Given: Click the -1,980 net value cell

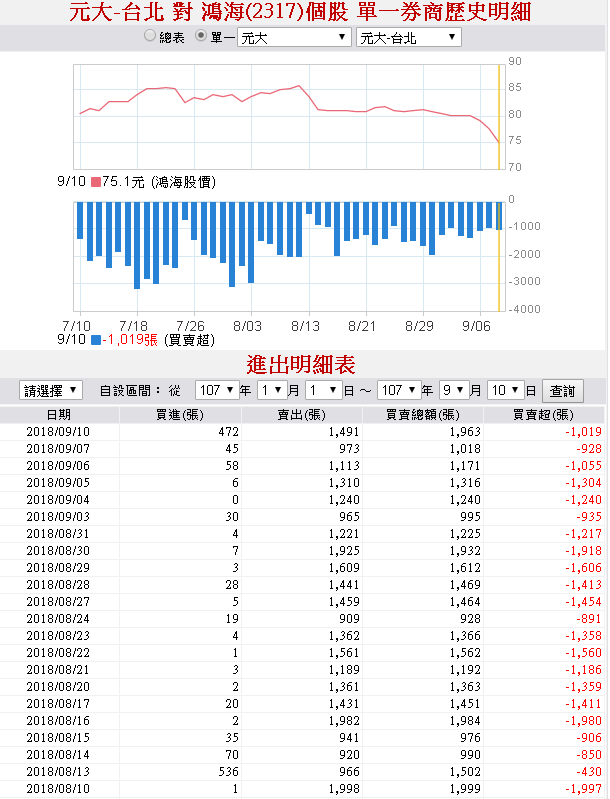Looking at the screenshot, I should (x=584, y=721).
